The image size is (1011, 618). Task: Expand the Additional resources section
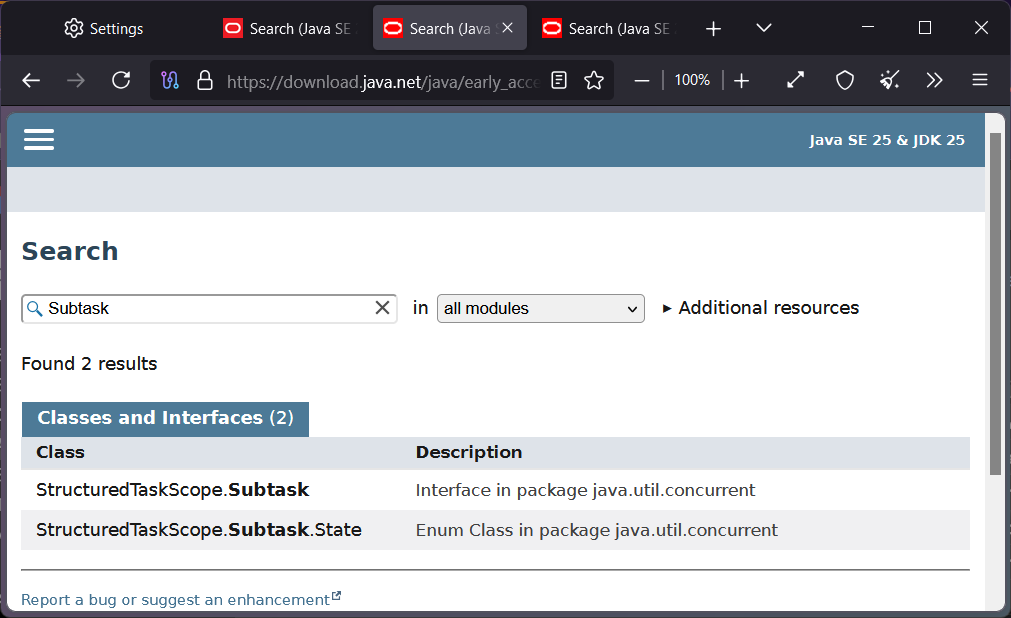tap(760, 308)
